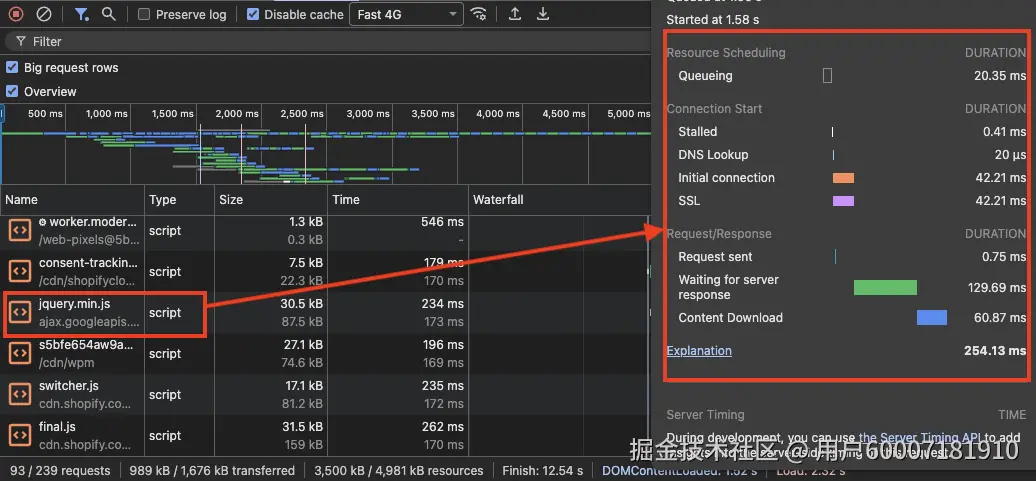Screen dimensions: 1036x481
Task: Click the 500 ms overview timeline marker
Action: (x=45, y=114)
